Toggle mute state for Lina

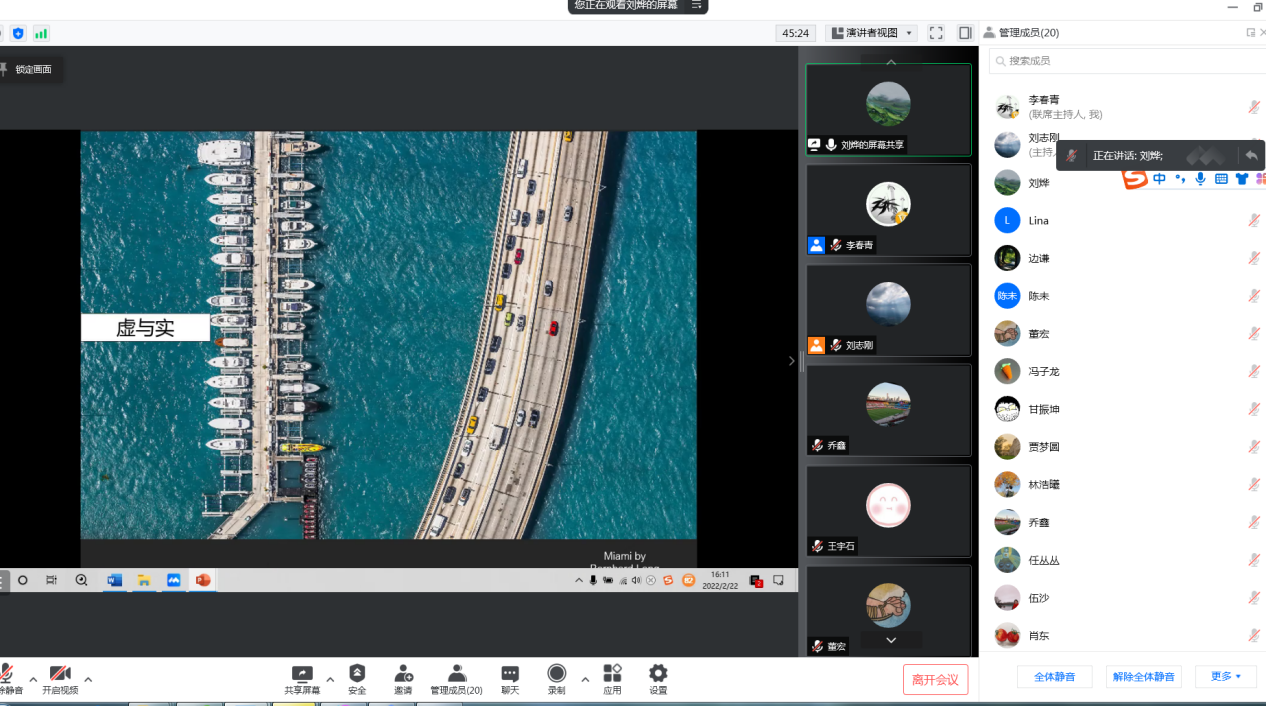tap(1253, 221)
